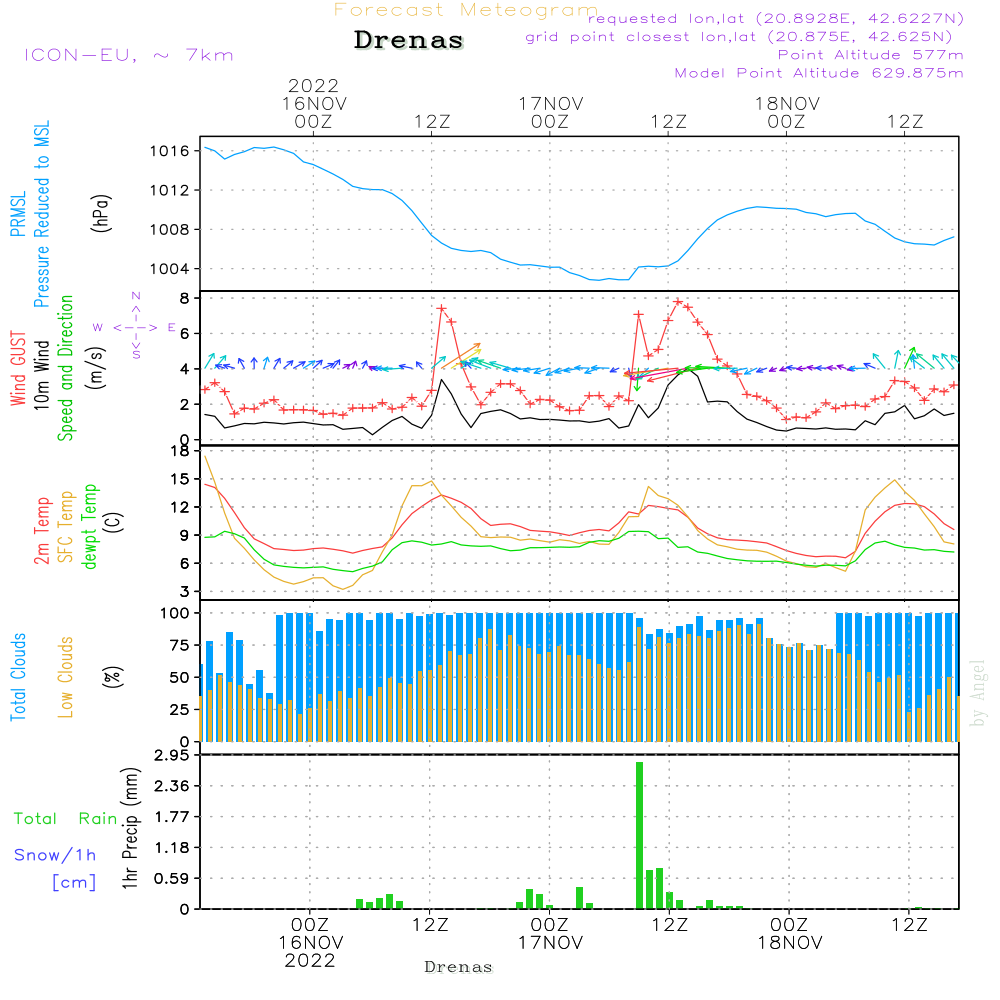Click the green 'dewpt Temp' label
The image size is (1000, 1000).
click(x=89, y=526)
